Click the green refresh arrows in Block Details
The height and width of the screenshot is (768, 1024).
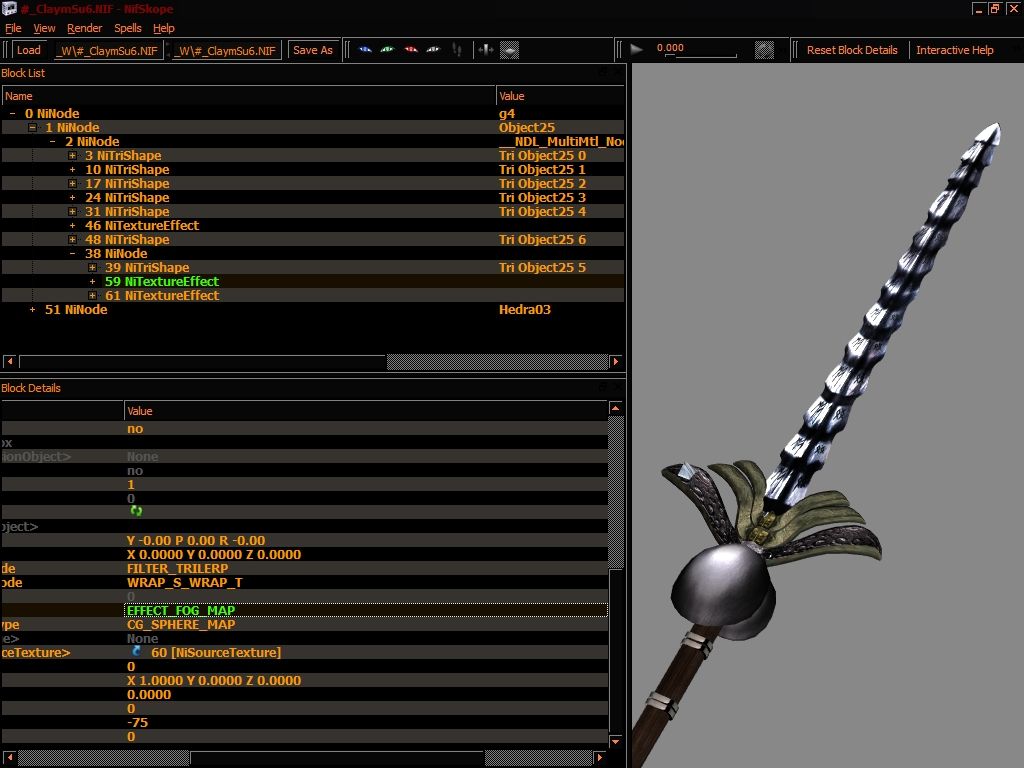pyautogui.click(x=136, y=511)
